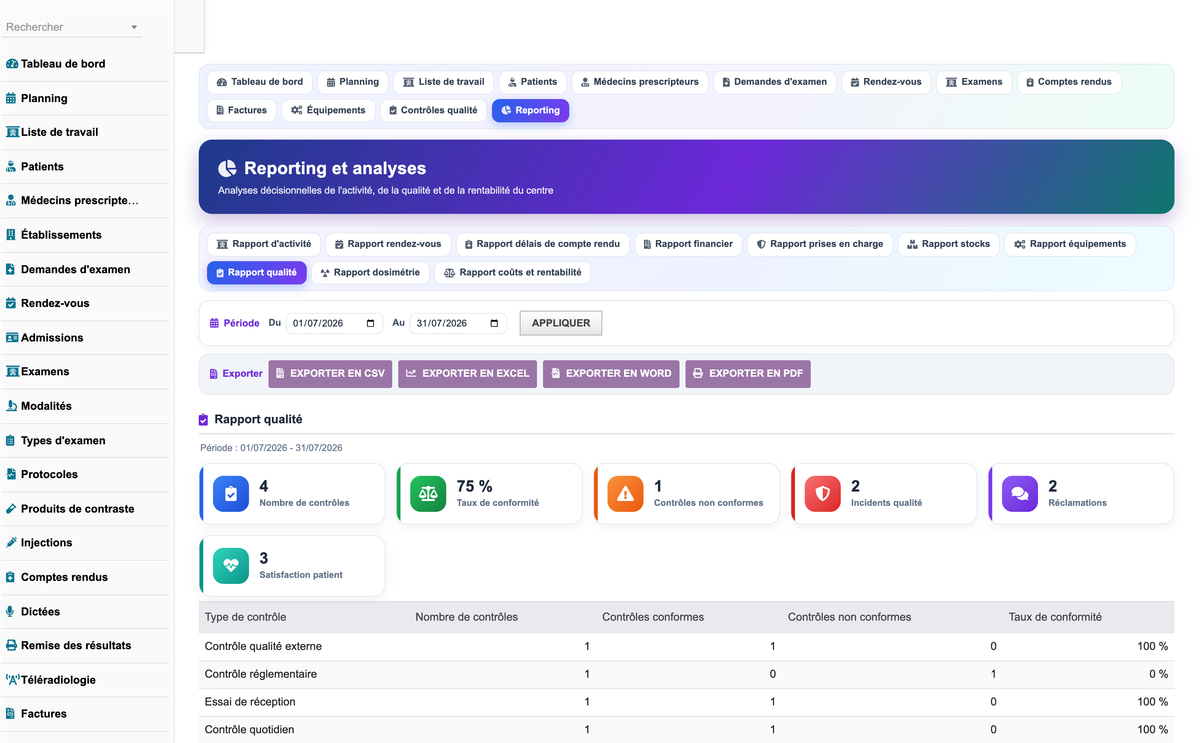This screenshot has height=743, width=1200.
Task: Click the Remise des résultats printer icon
Action: (11, 645)
